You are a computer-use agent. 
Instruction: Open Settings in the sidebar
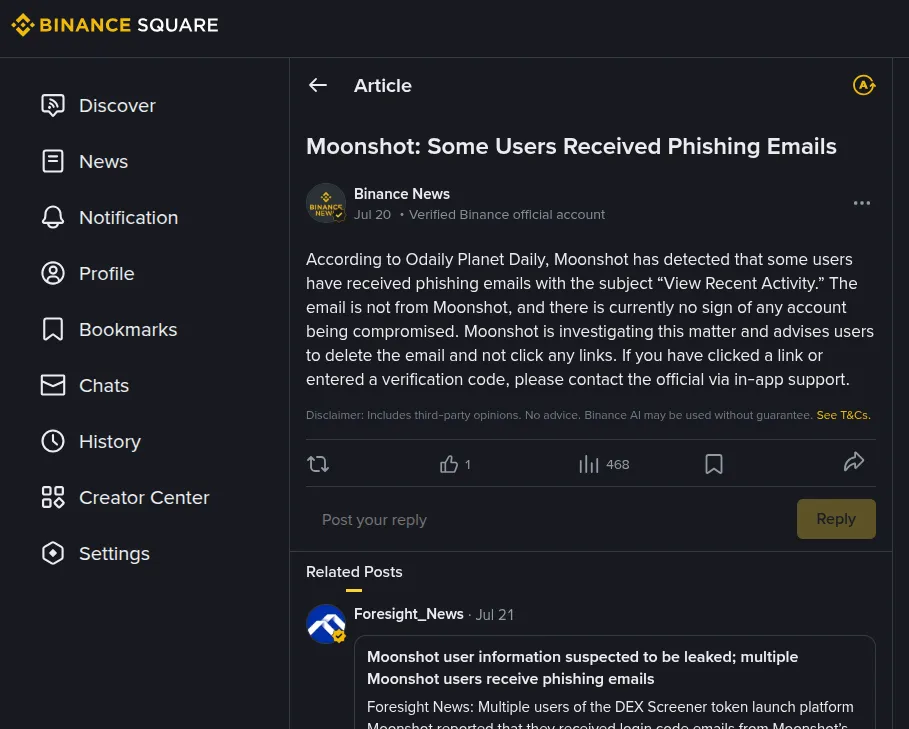[96, 553]
